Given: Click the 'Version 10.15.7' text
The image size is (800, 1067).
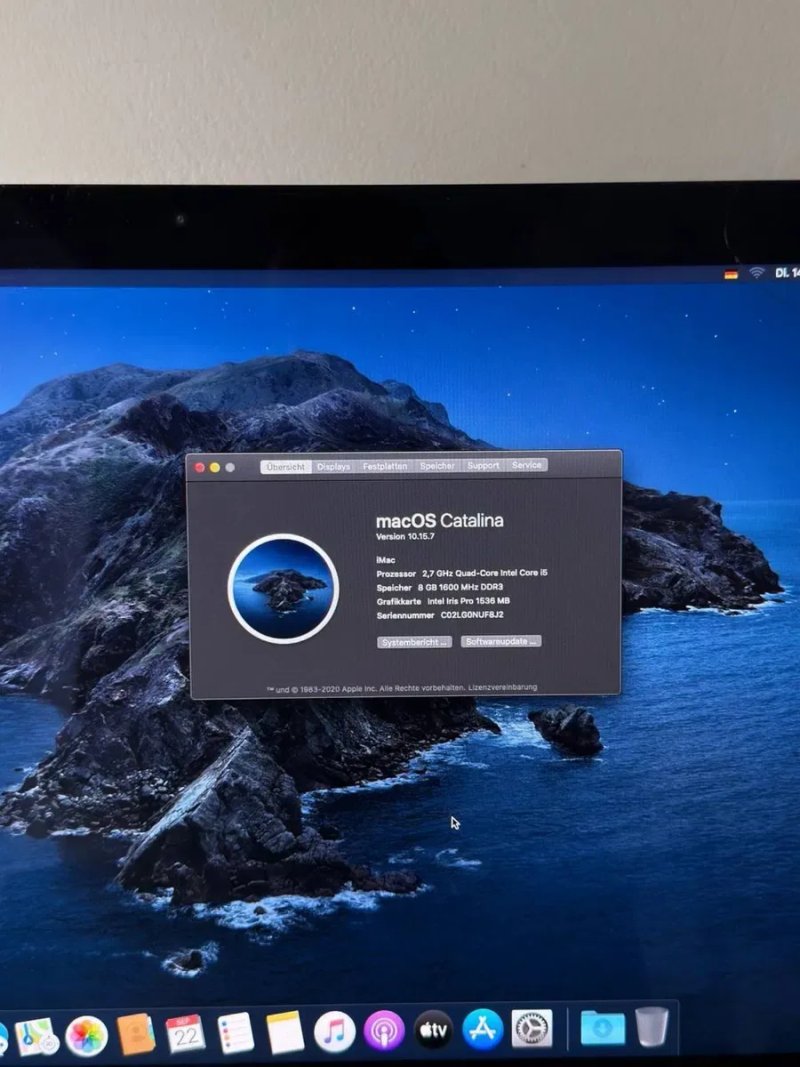Looking at the screenshot, I should 405,536.
